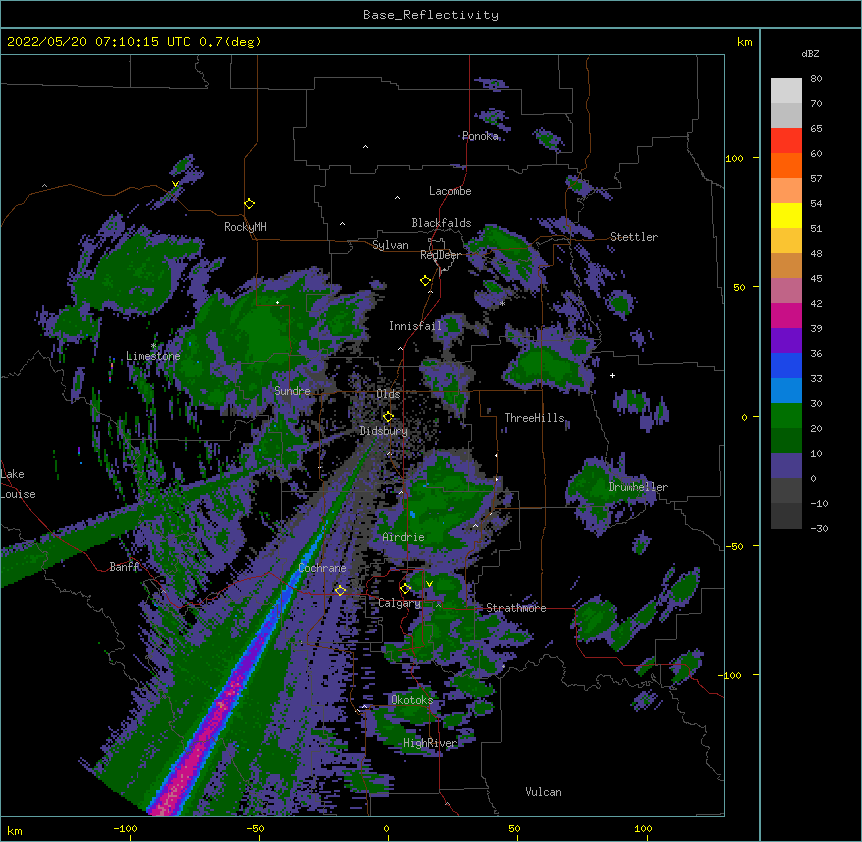
Task: Click the Olds town label
Action: pyautogui.click(x=388, y=394)
